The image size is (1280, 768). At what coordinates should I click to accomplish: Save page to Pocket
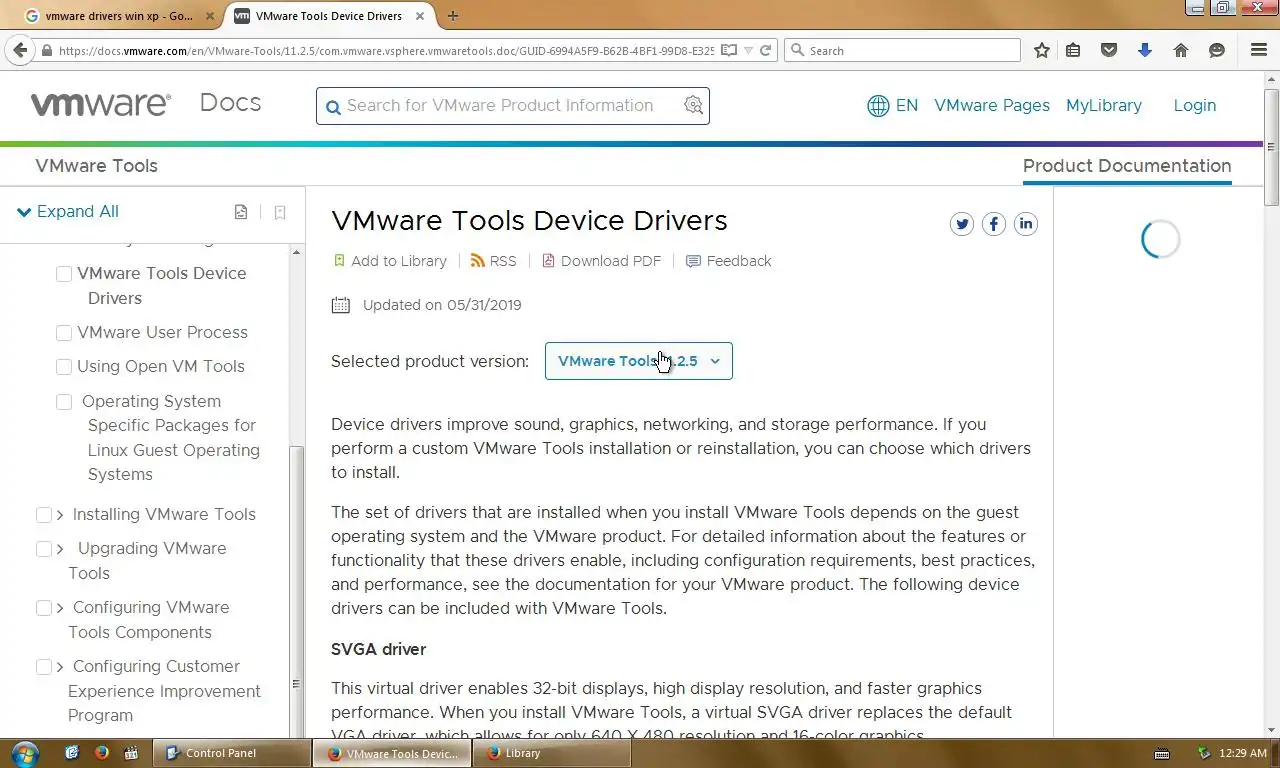(x=1109, y=50)
